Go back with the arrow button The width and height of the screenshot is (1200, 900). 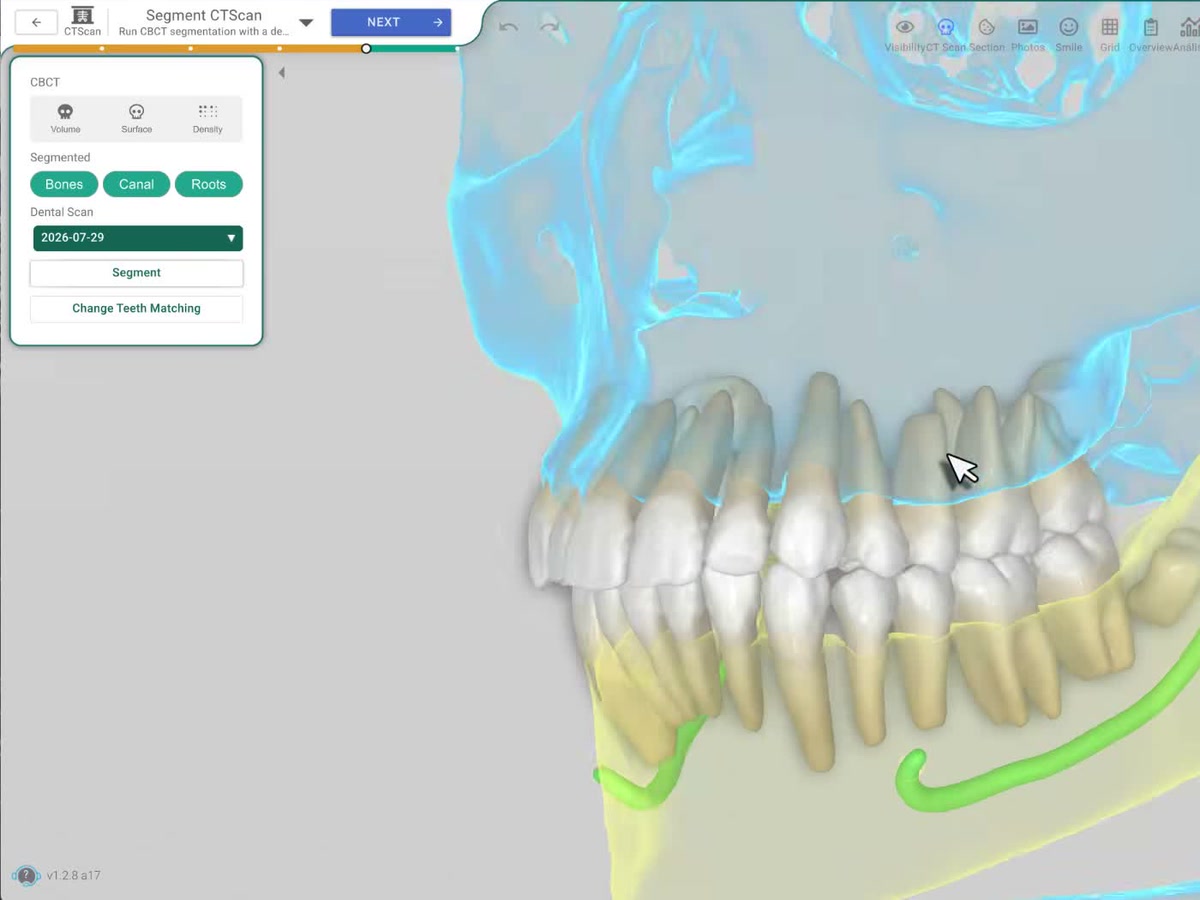pyautogui.click(x=36, y=22)
